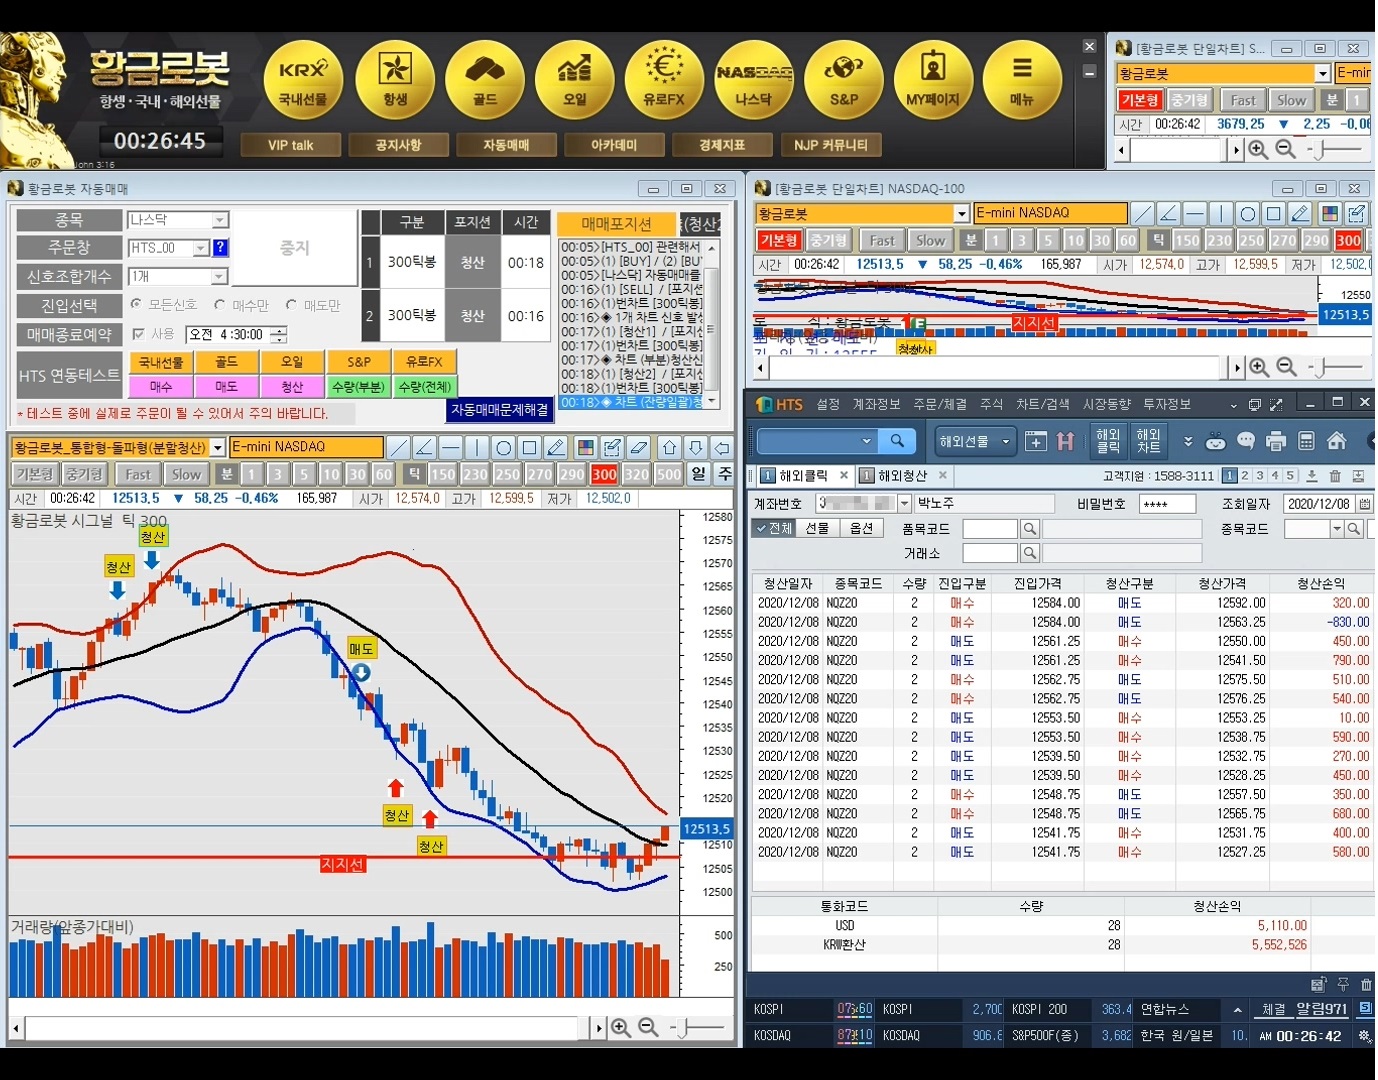Image resolution: width=1378 pixels, height=1080 pixels.
Task: Open calculator icon in HTS toolbar
Action: click(x=1306, y=441)
